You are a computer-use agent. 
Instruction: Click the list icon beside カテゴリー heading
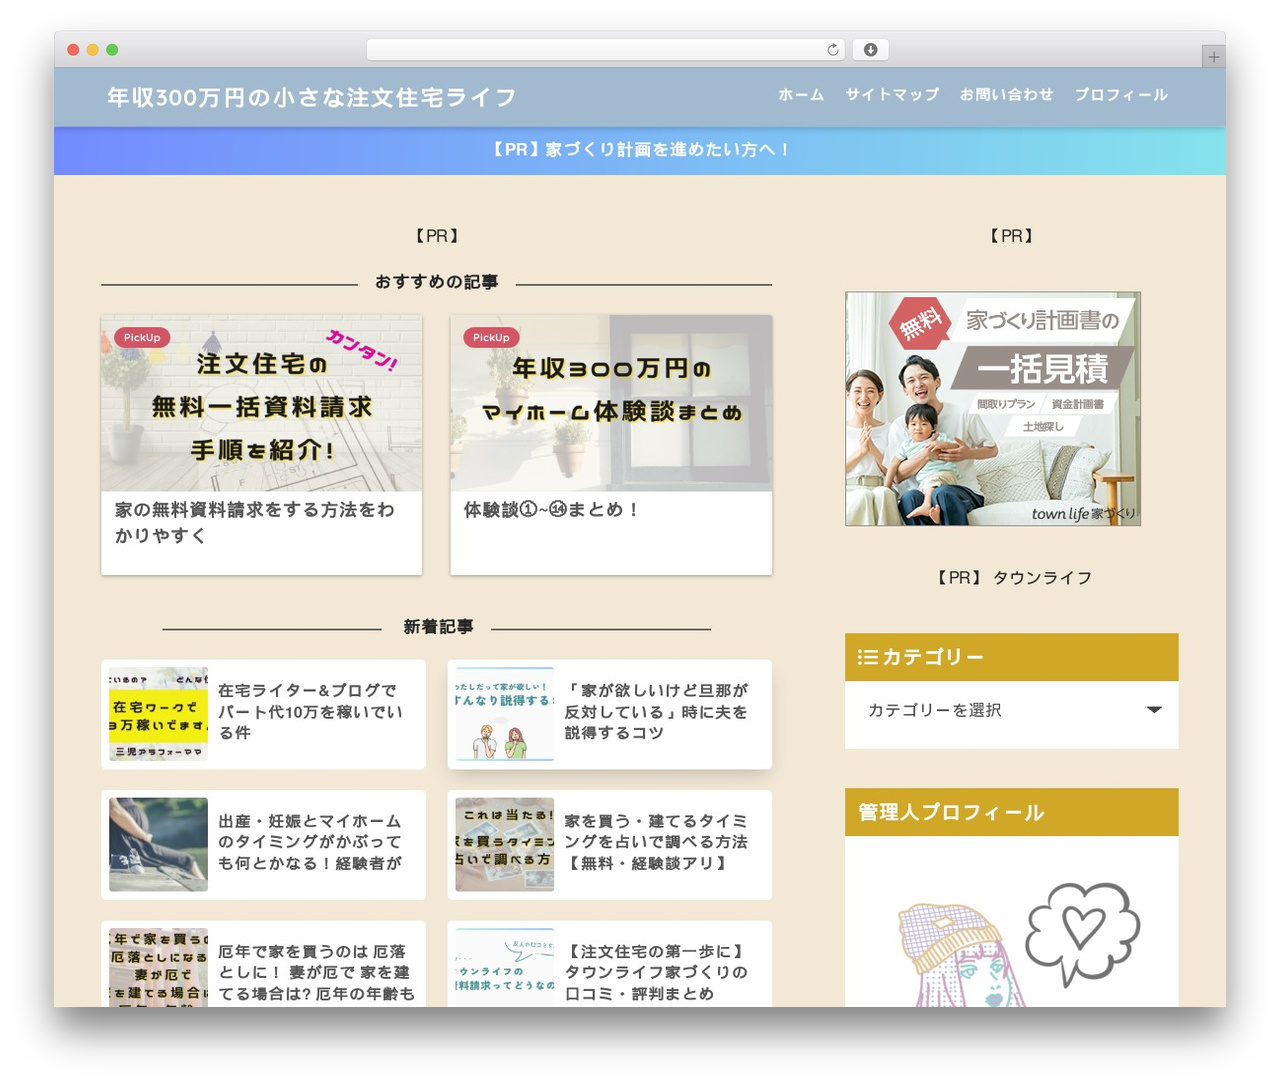(x=867, y=657)
